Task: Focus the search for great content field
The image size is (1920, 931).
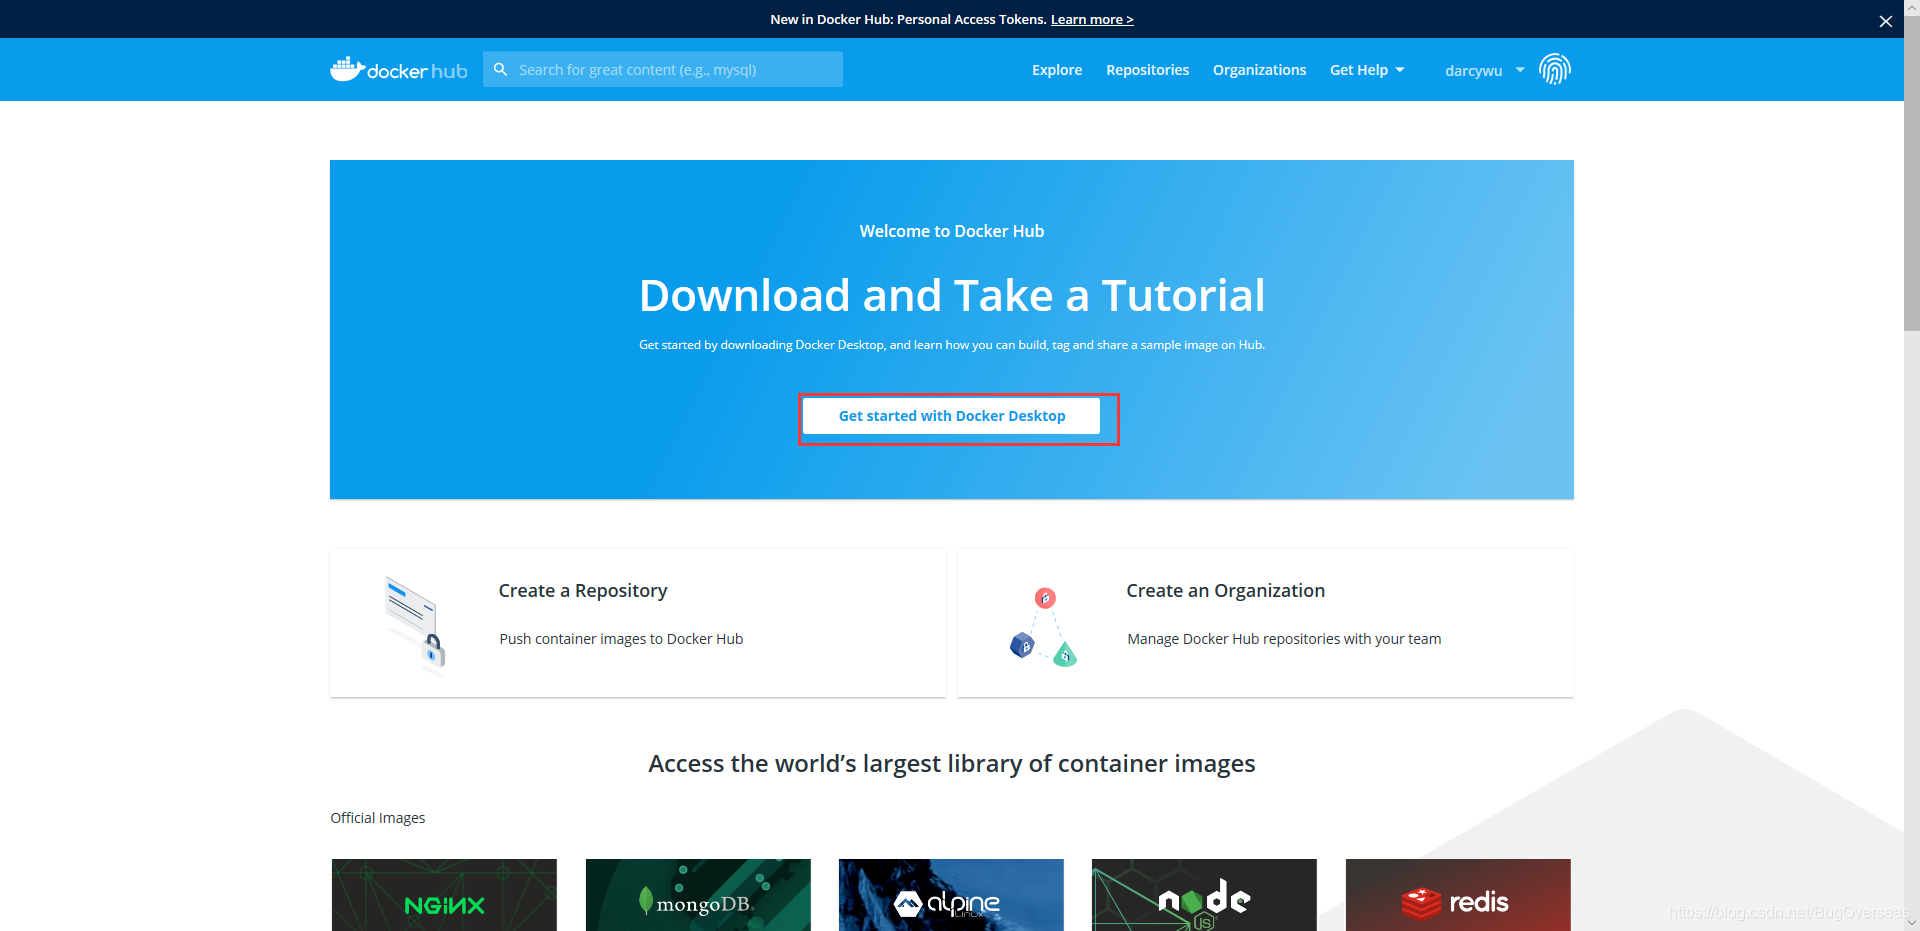Action: [663, 69]
